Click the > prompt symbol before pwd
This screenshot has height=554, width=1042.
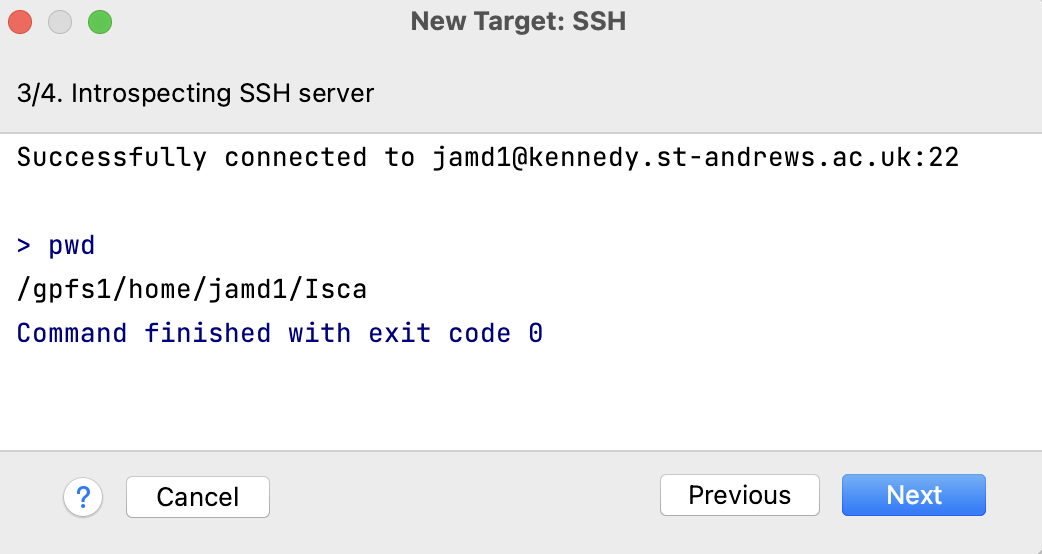pos(24,246)
